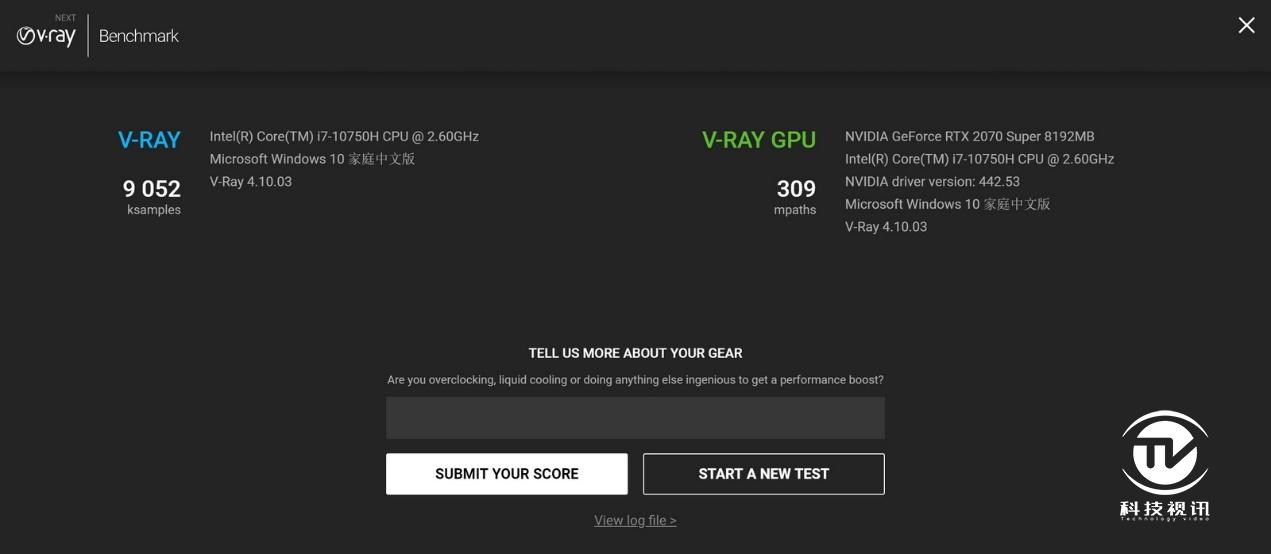This screenshot has width=1271, height=554.
Task: Click the i7-10750H CPU line under V-RAY
Action: click(x=344, y=136)
